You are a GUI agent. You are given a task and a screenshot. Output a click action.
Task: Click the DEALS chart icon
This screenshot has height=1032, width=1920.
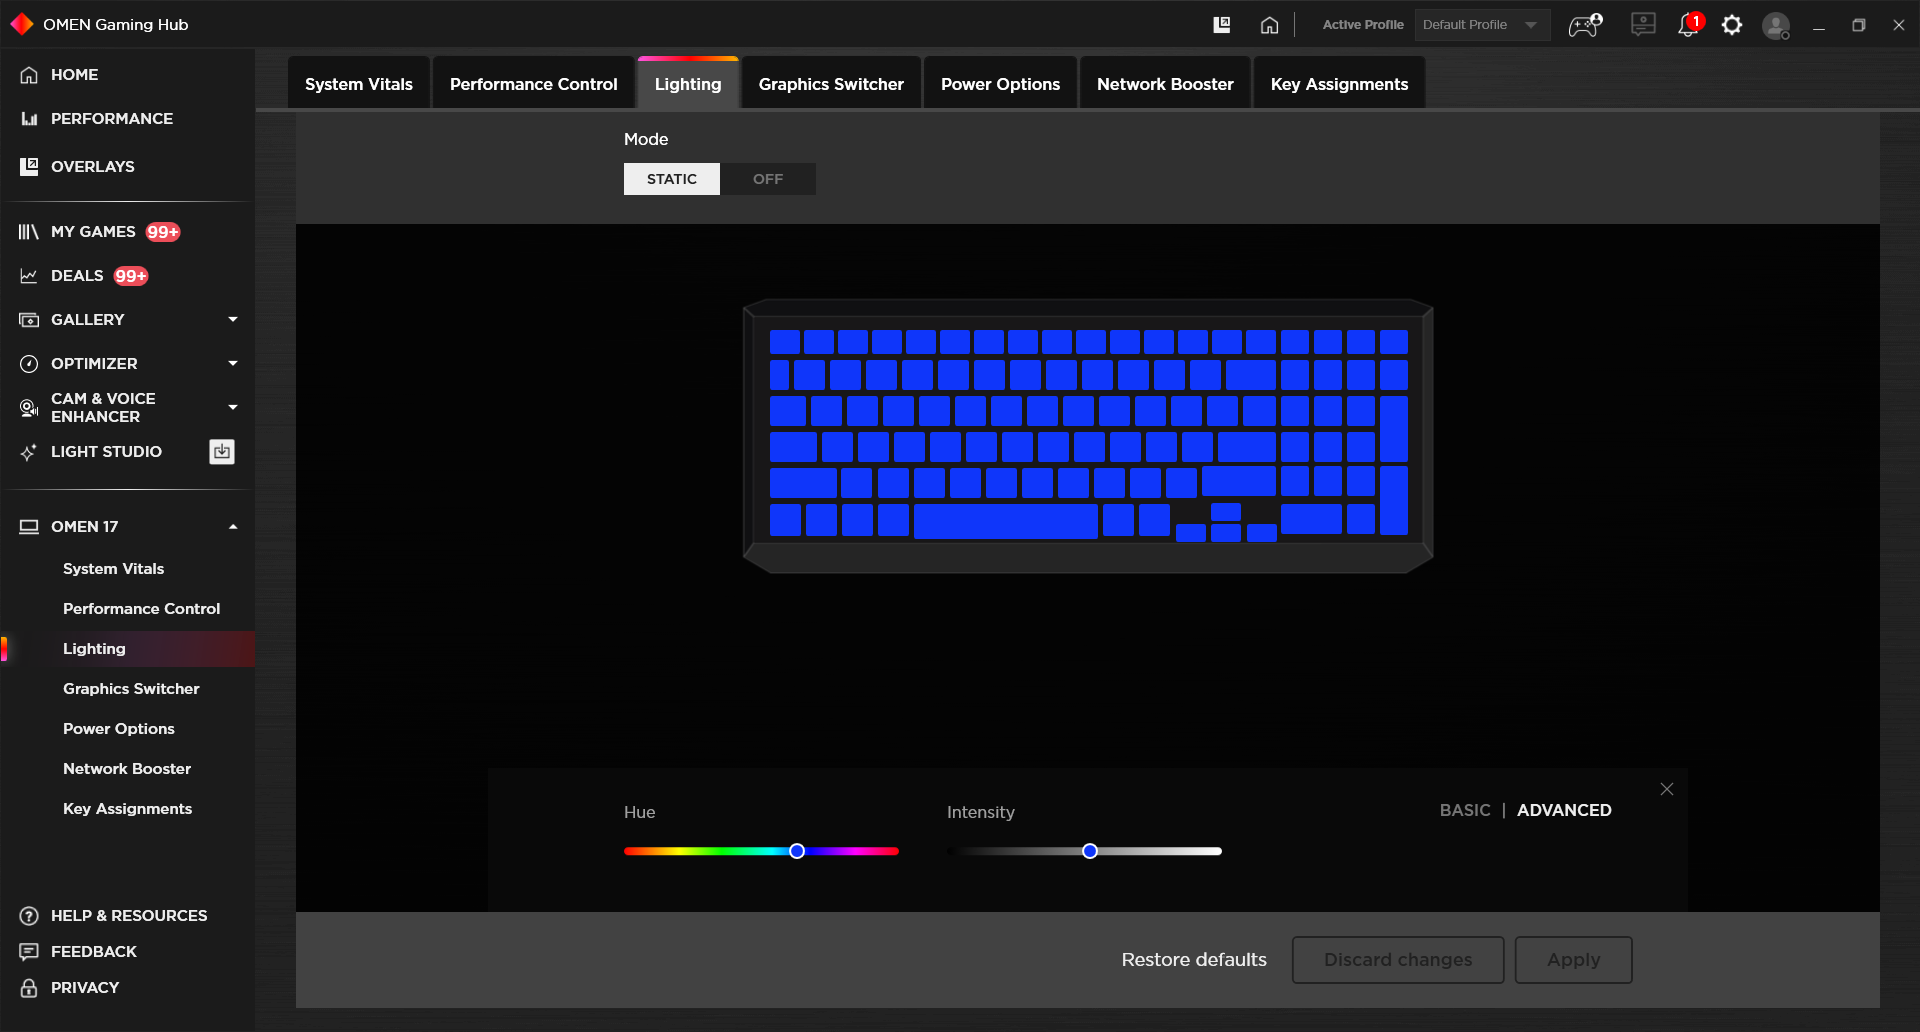(x=29, y=276)
